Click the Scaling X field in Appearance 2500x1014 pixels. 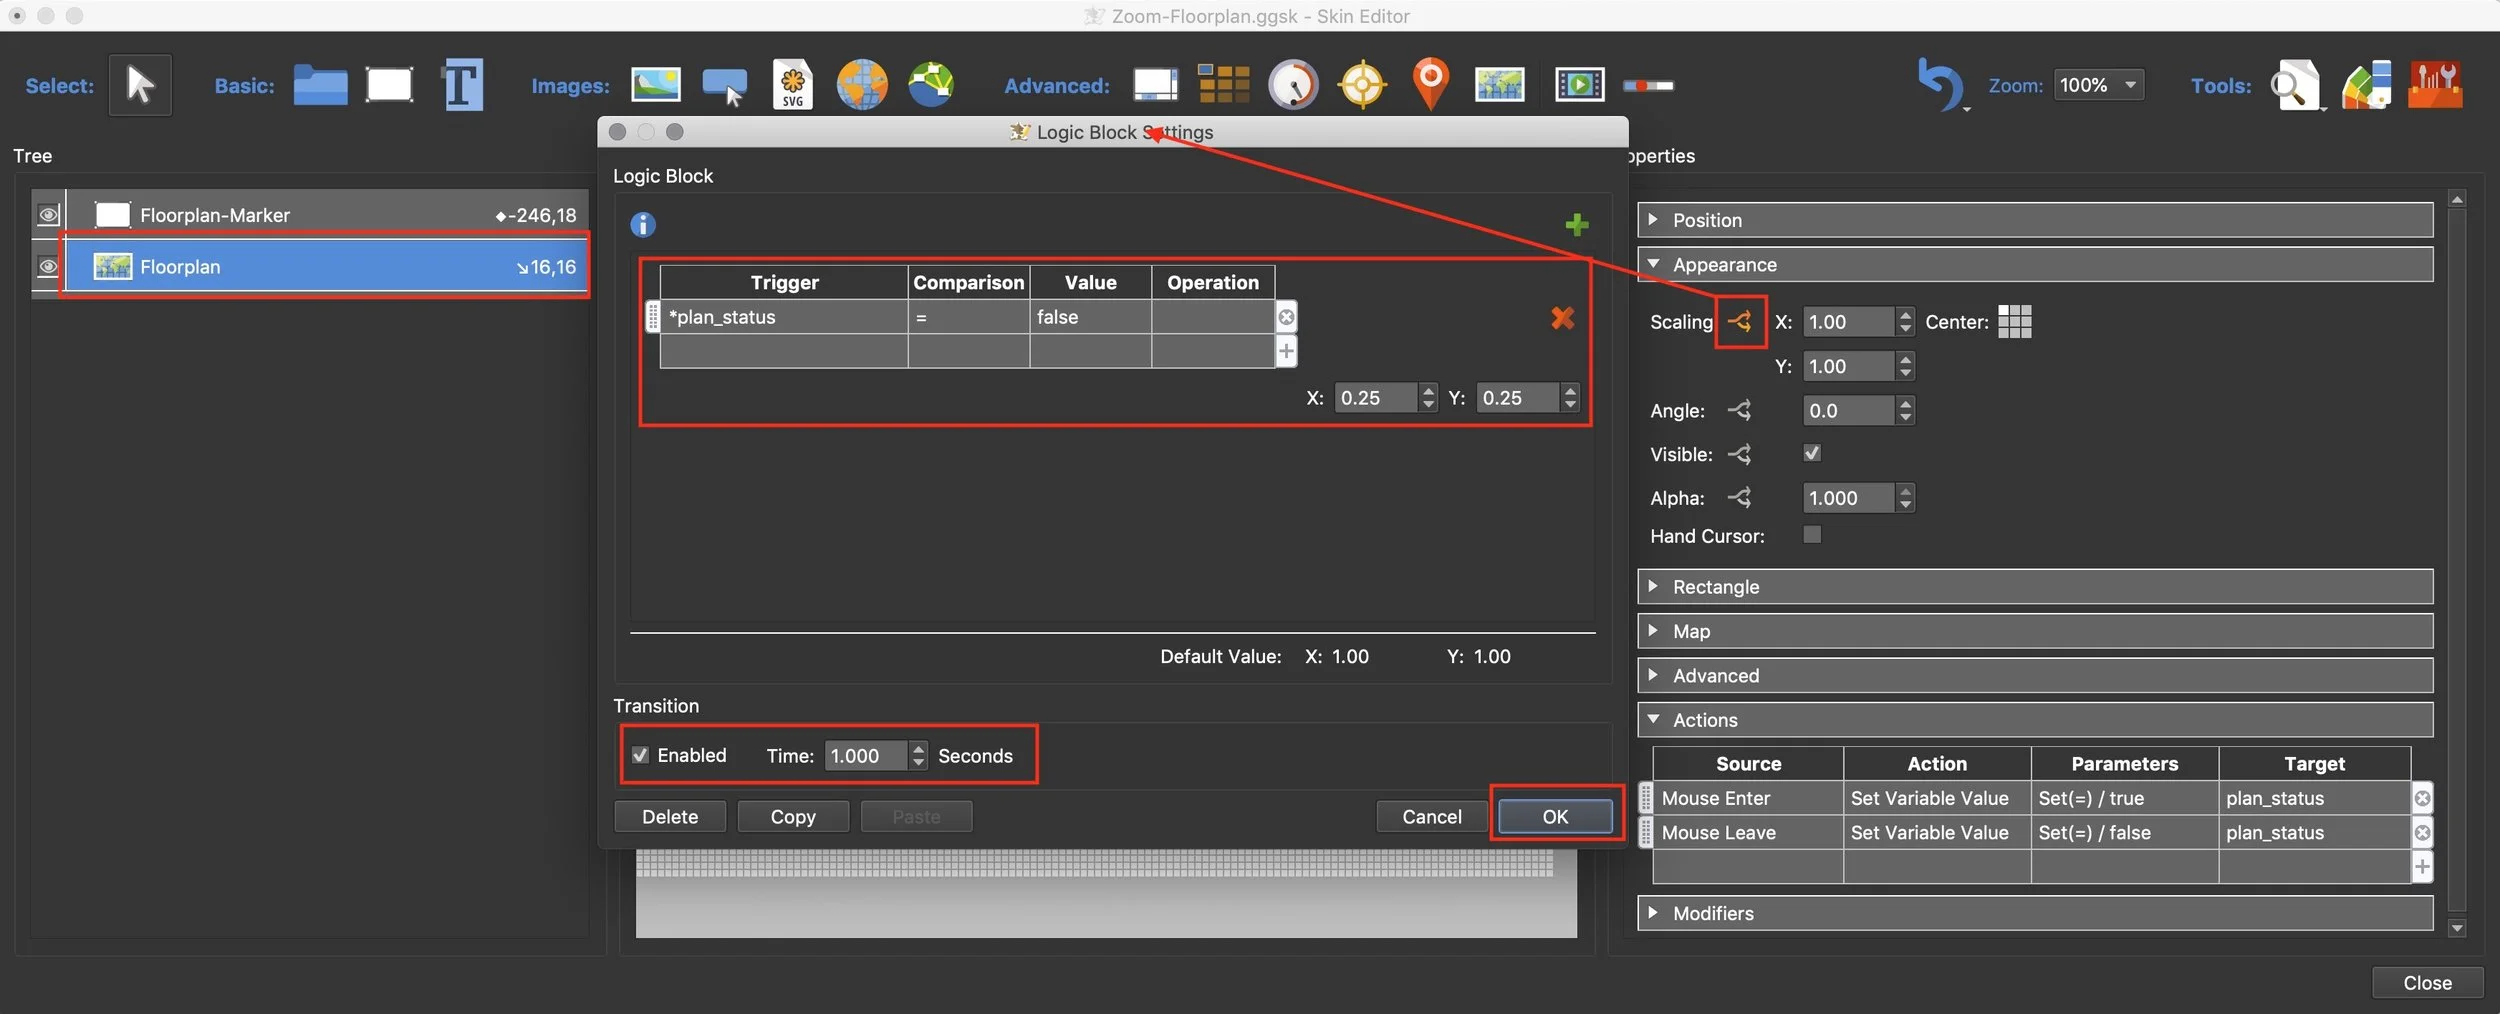[x=1848, y=322]
